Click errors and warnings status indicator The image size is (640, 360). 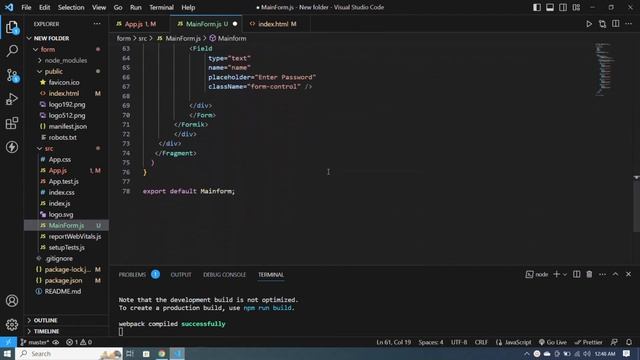(79, 342)
